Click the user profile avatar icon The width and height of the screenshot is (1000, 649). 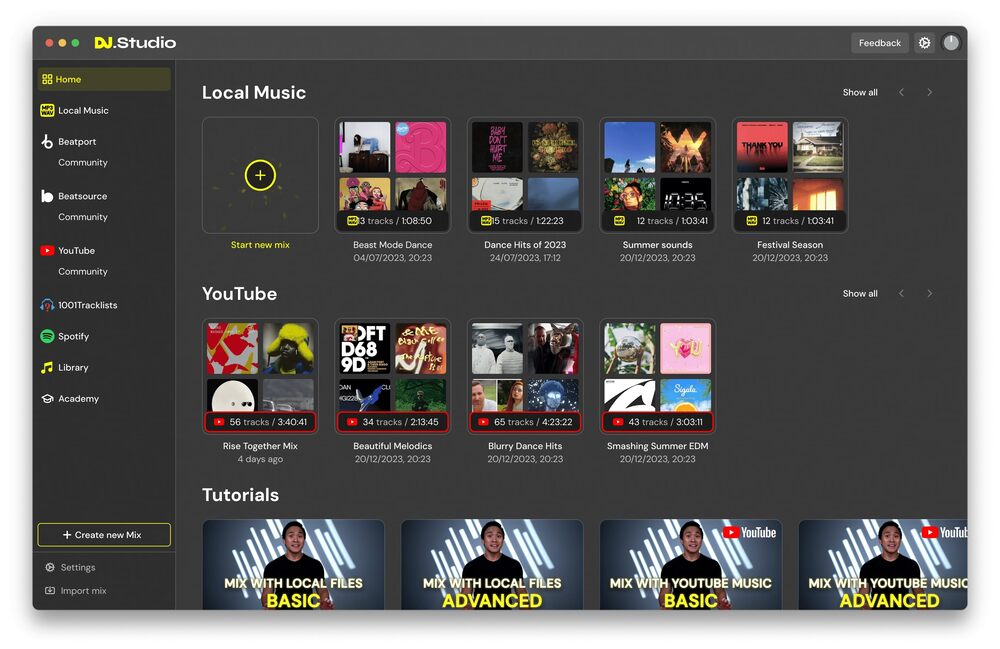(950, 43)
